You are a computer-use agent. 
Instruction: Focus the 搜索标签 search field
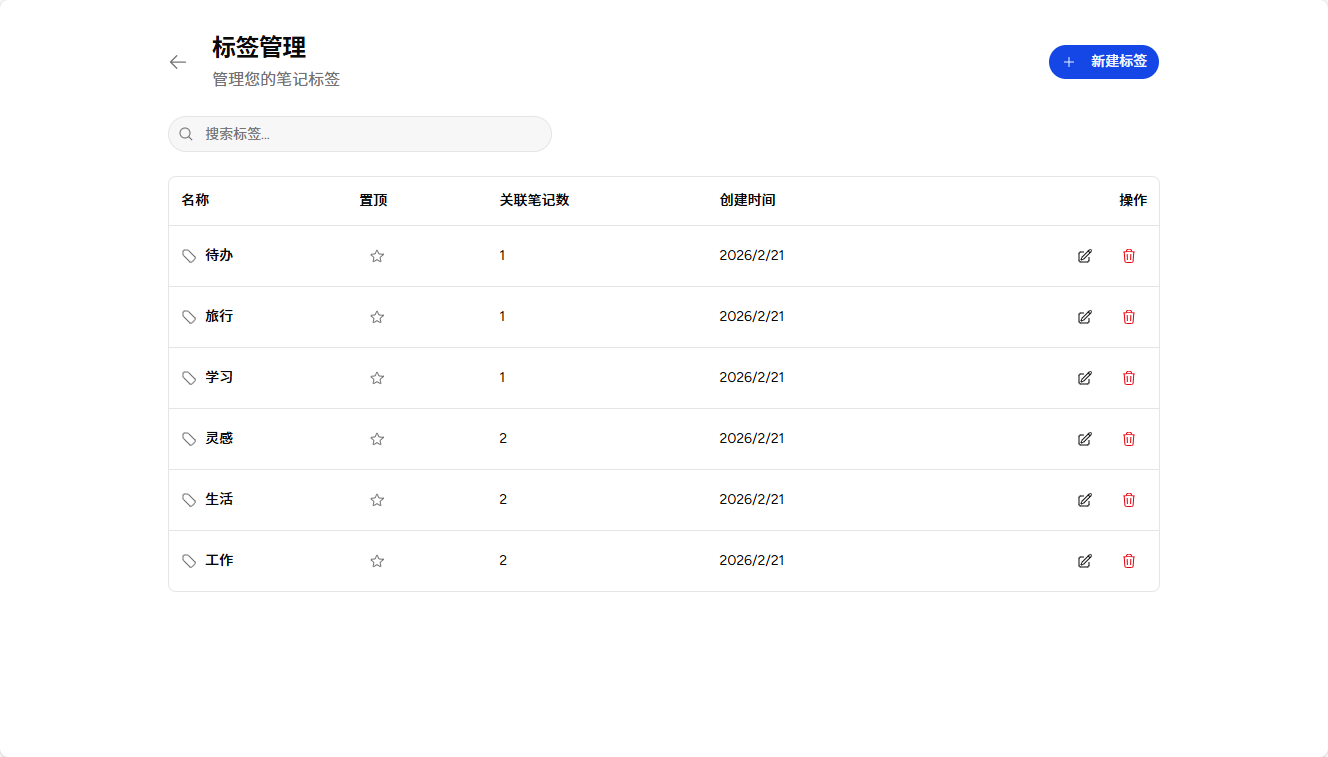pos(370,134)
